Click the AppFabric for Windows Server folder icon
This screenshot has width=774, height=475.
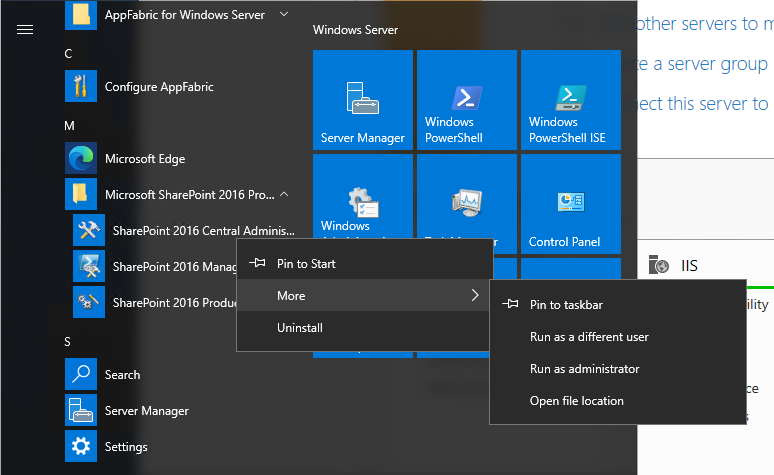pyautogui.click(x=81, y=15)
